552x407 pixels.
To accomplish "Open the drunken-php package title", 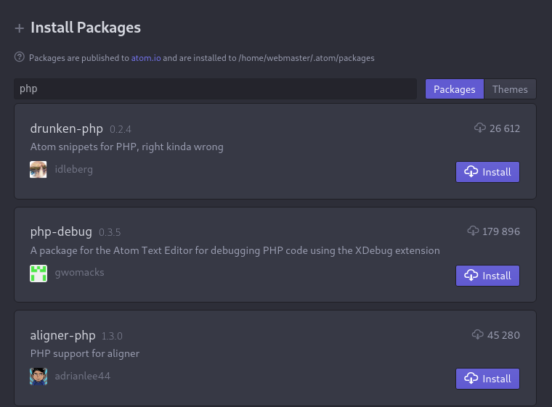I will tap(67, 129).
